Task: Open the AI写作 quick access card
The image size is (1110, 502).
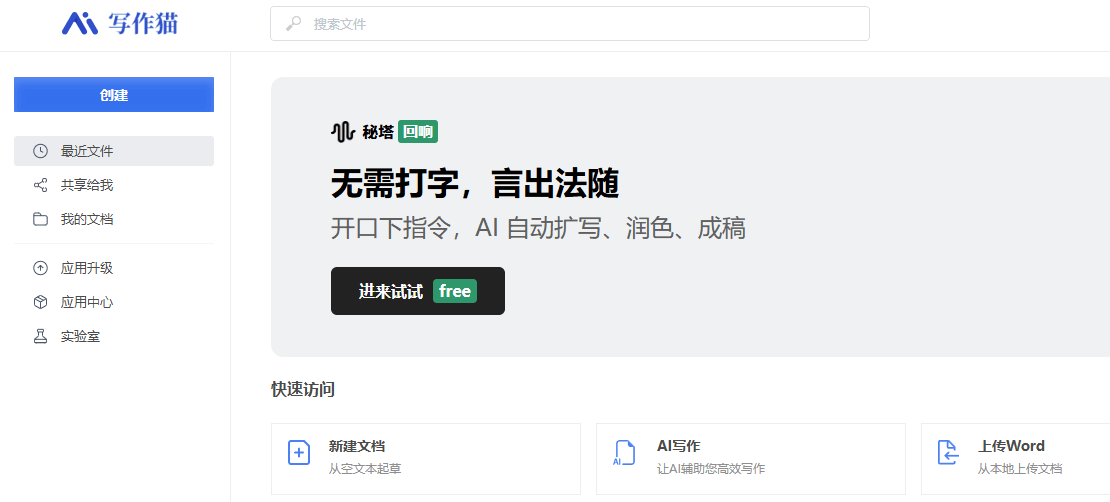Action: (x=750, y=459)
